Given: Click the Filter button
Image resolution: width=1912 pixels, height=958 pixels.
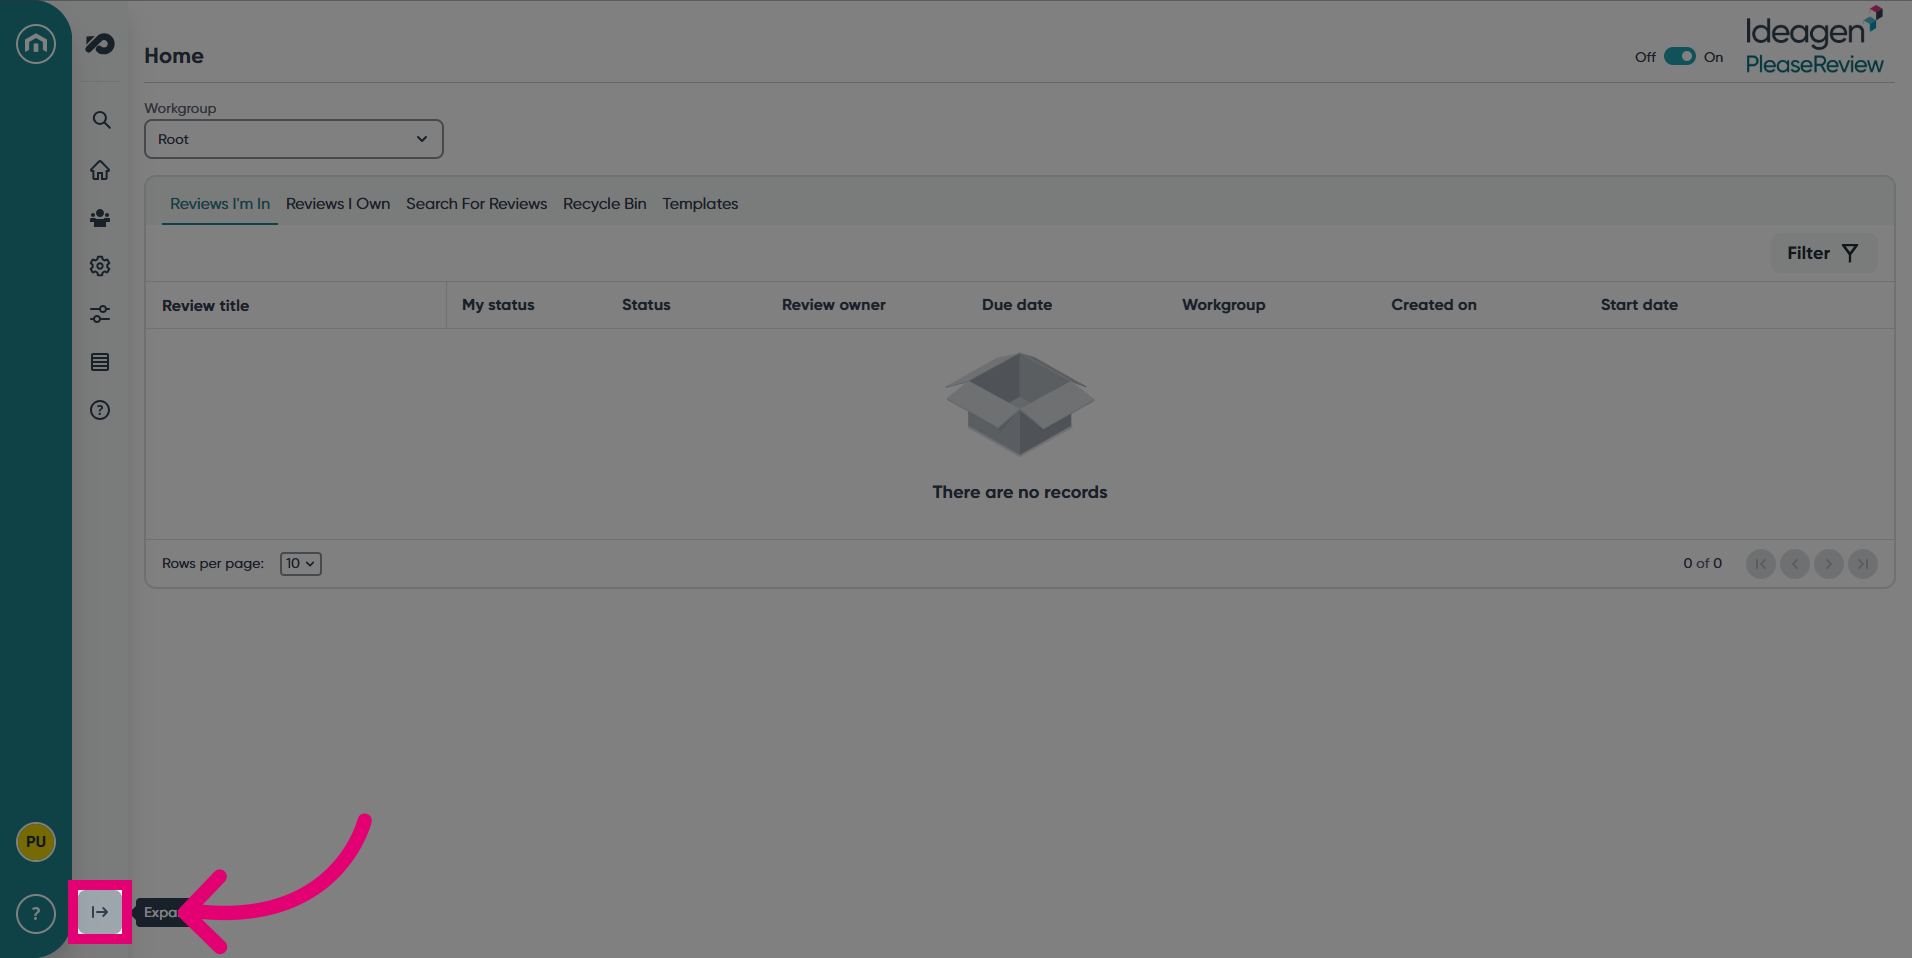Looking at the screenshot, I should coord(1824,253).
